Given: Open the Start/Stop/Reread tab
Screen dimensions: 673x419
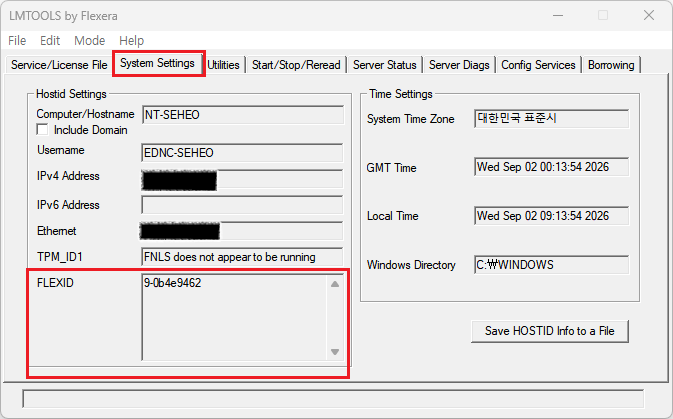Looking at the screenshot, I should click(x=296, y=65).
